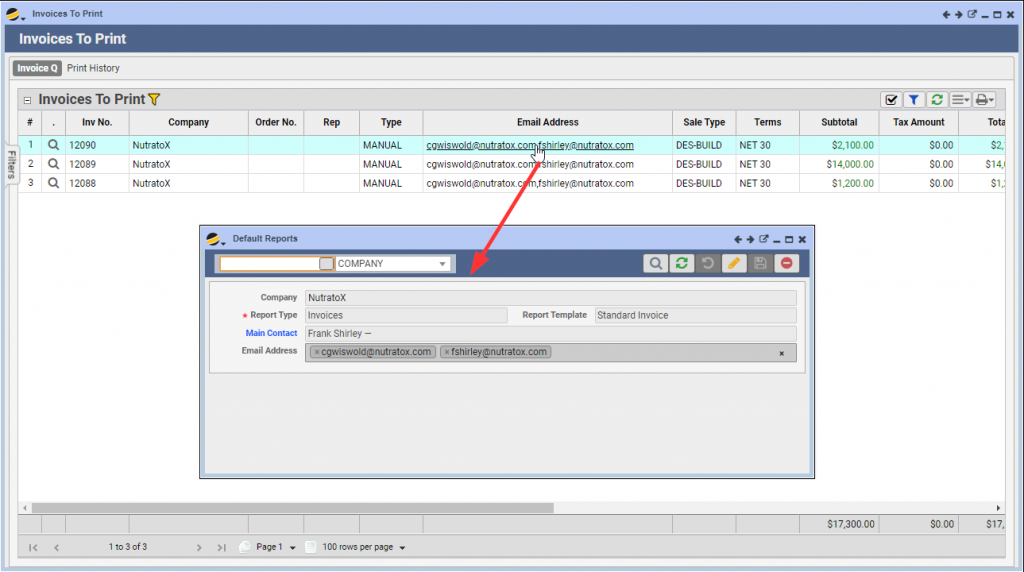The width and height of the screenshot is (1024, 572).
Task: Click the search input field in Default Reports
Action: pos(270,264)
